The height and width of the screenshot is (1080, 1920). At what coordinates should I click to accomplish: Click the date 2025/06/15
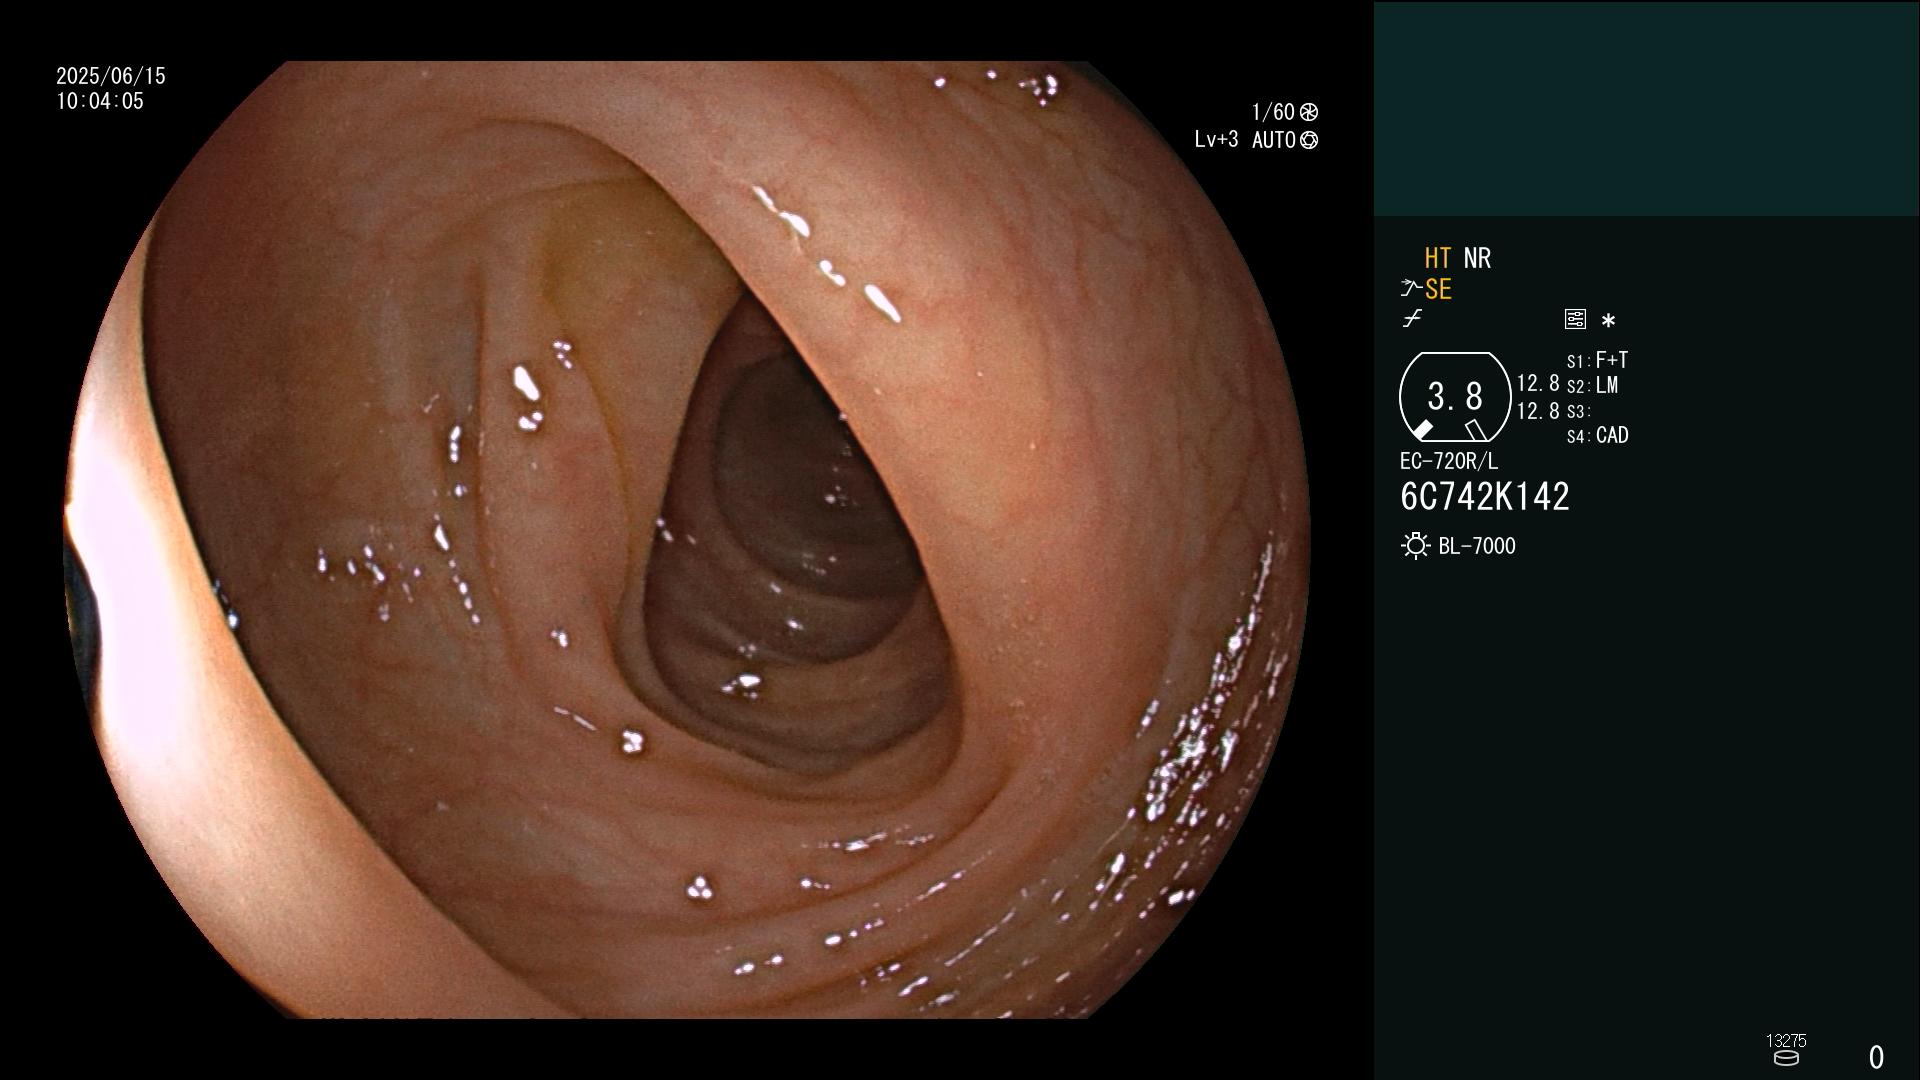pyautogui.click(x=111, y=76)
